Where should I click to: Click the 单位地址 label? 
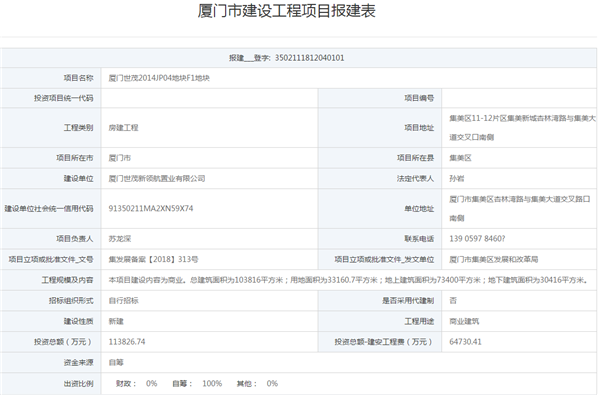(419, 209)
